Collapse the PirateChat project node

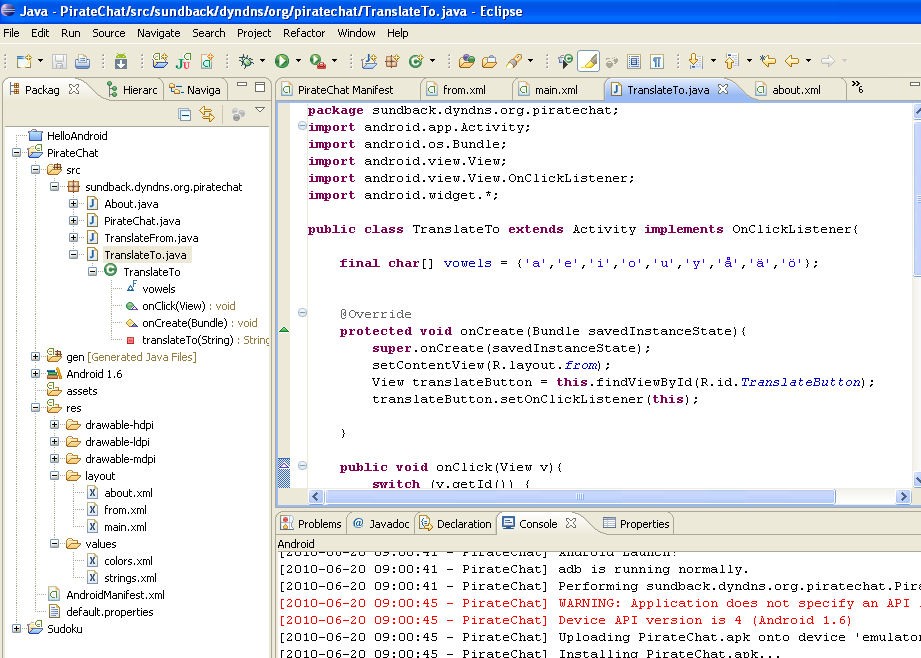(x=16, y=153)
